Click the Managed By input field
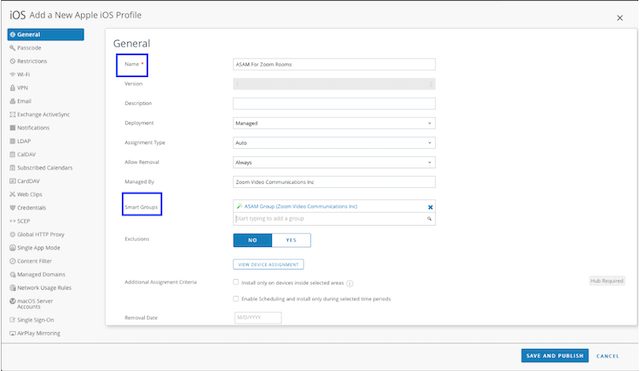Image resolution: width=640 pixels, height=371 pixels. (x=334, y=182)
